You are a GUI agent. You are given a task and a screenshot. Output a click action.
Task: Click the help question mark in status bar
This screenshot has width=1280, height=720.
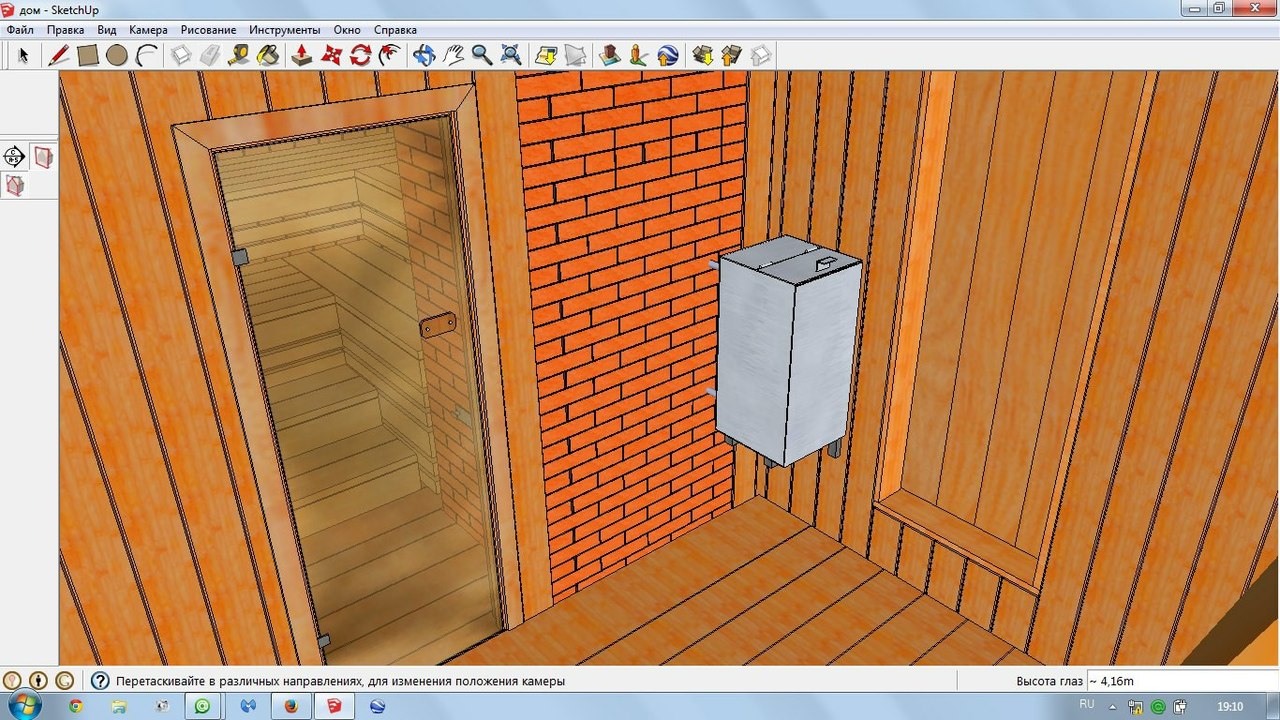pos(100,681)
